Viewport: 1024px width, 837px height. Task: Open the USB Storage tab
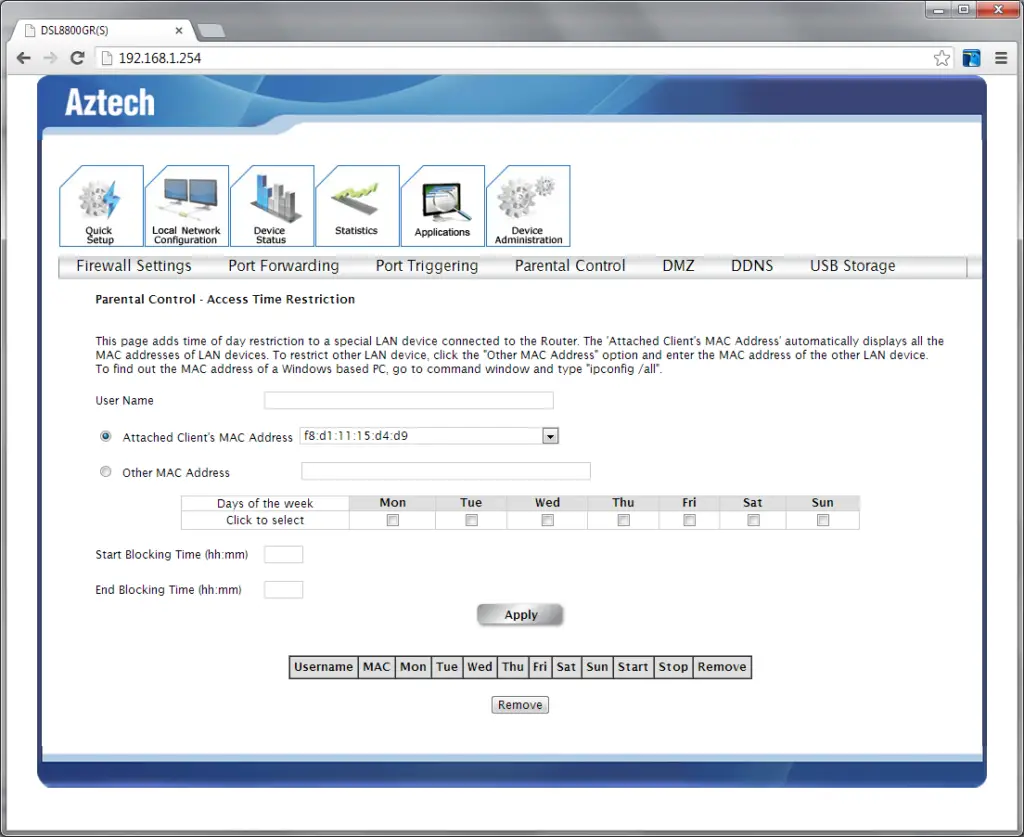853,266
